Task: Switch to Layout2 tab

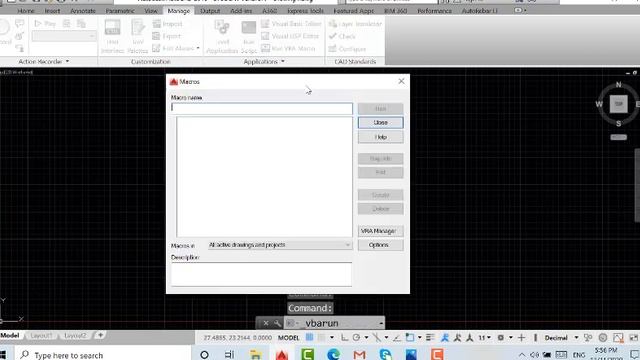Action: (75, 336)
